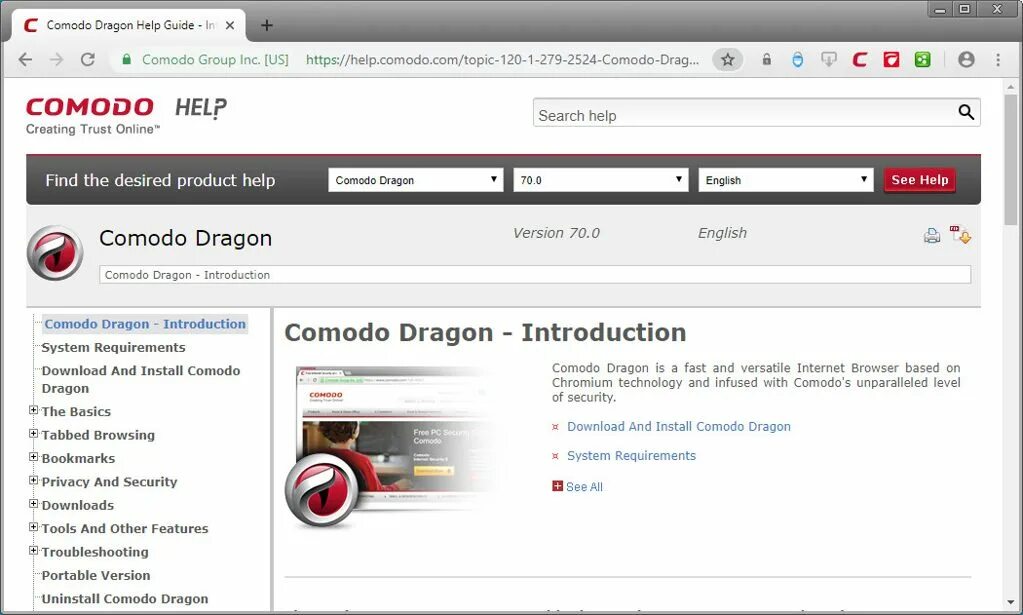Click the padlock extension icon in toolbar
This screenshot has width=1023, height=615.
[767, 60]
